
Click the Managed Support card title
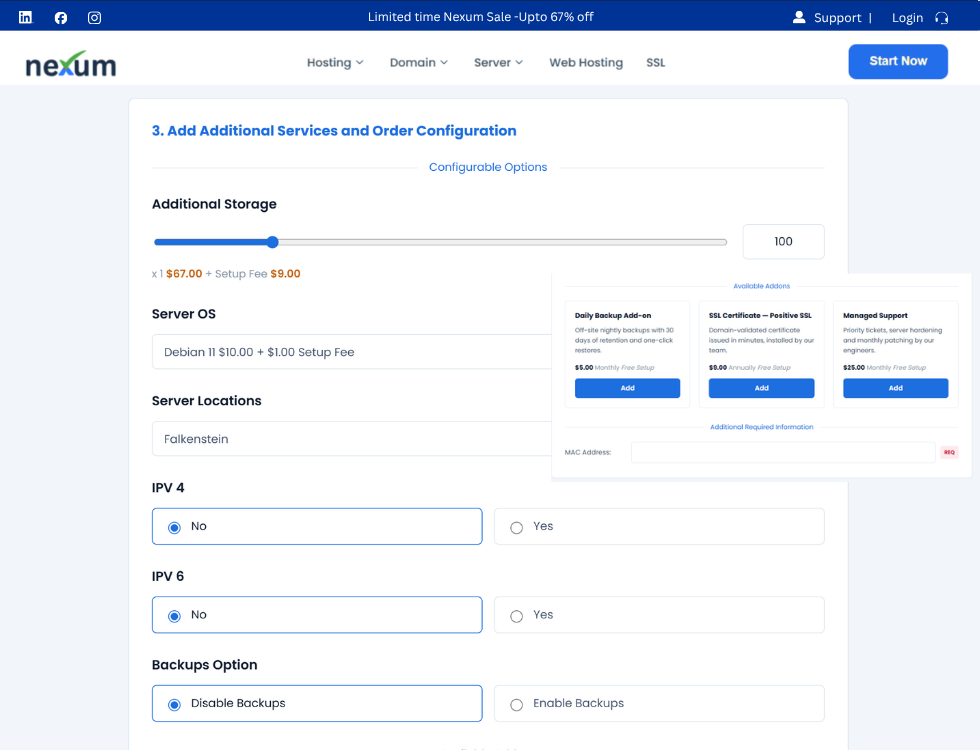pos(875,316)
